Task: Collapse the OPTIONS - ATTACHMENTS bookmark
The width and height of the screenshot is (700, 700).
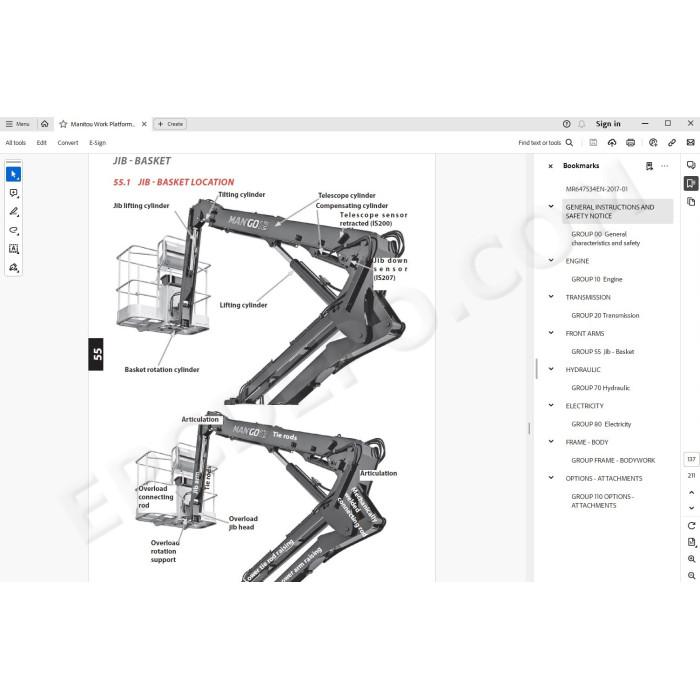Action: [551, 478]
